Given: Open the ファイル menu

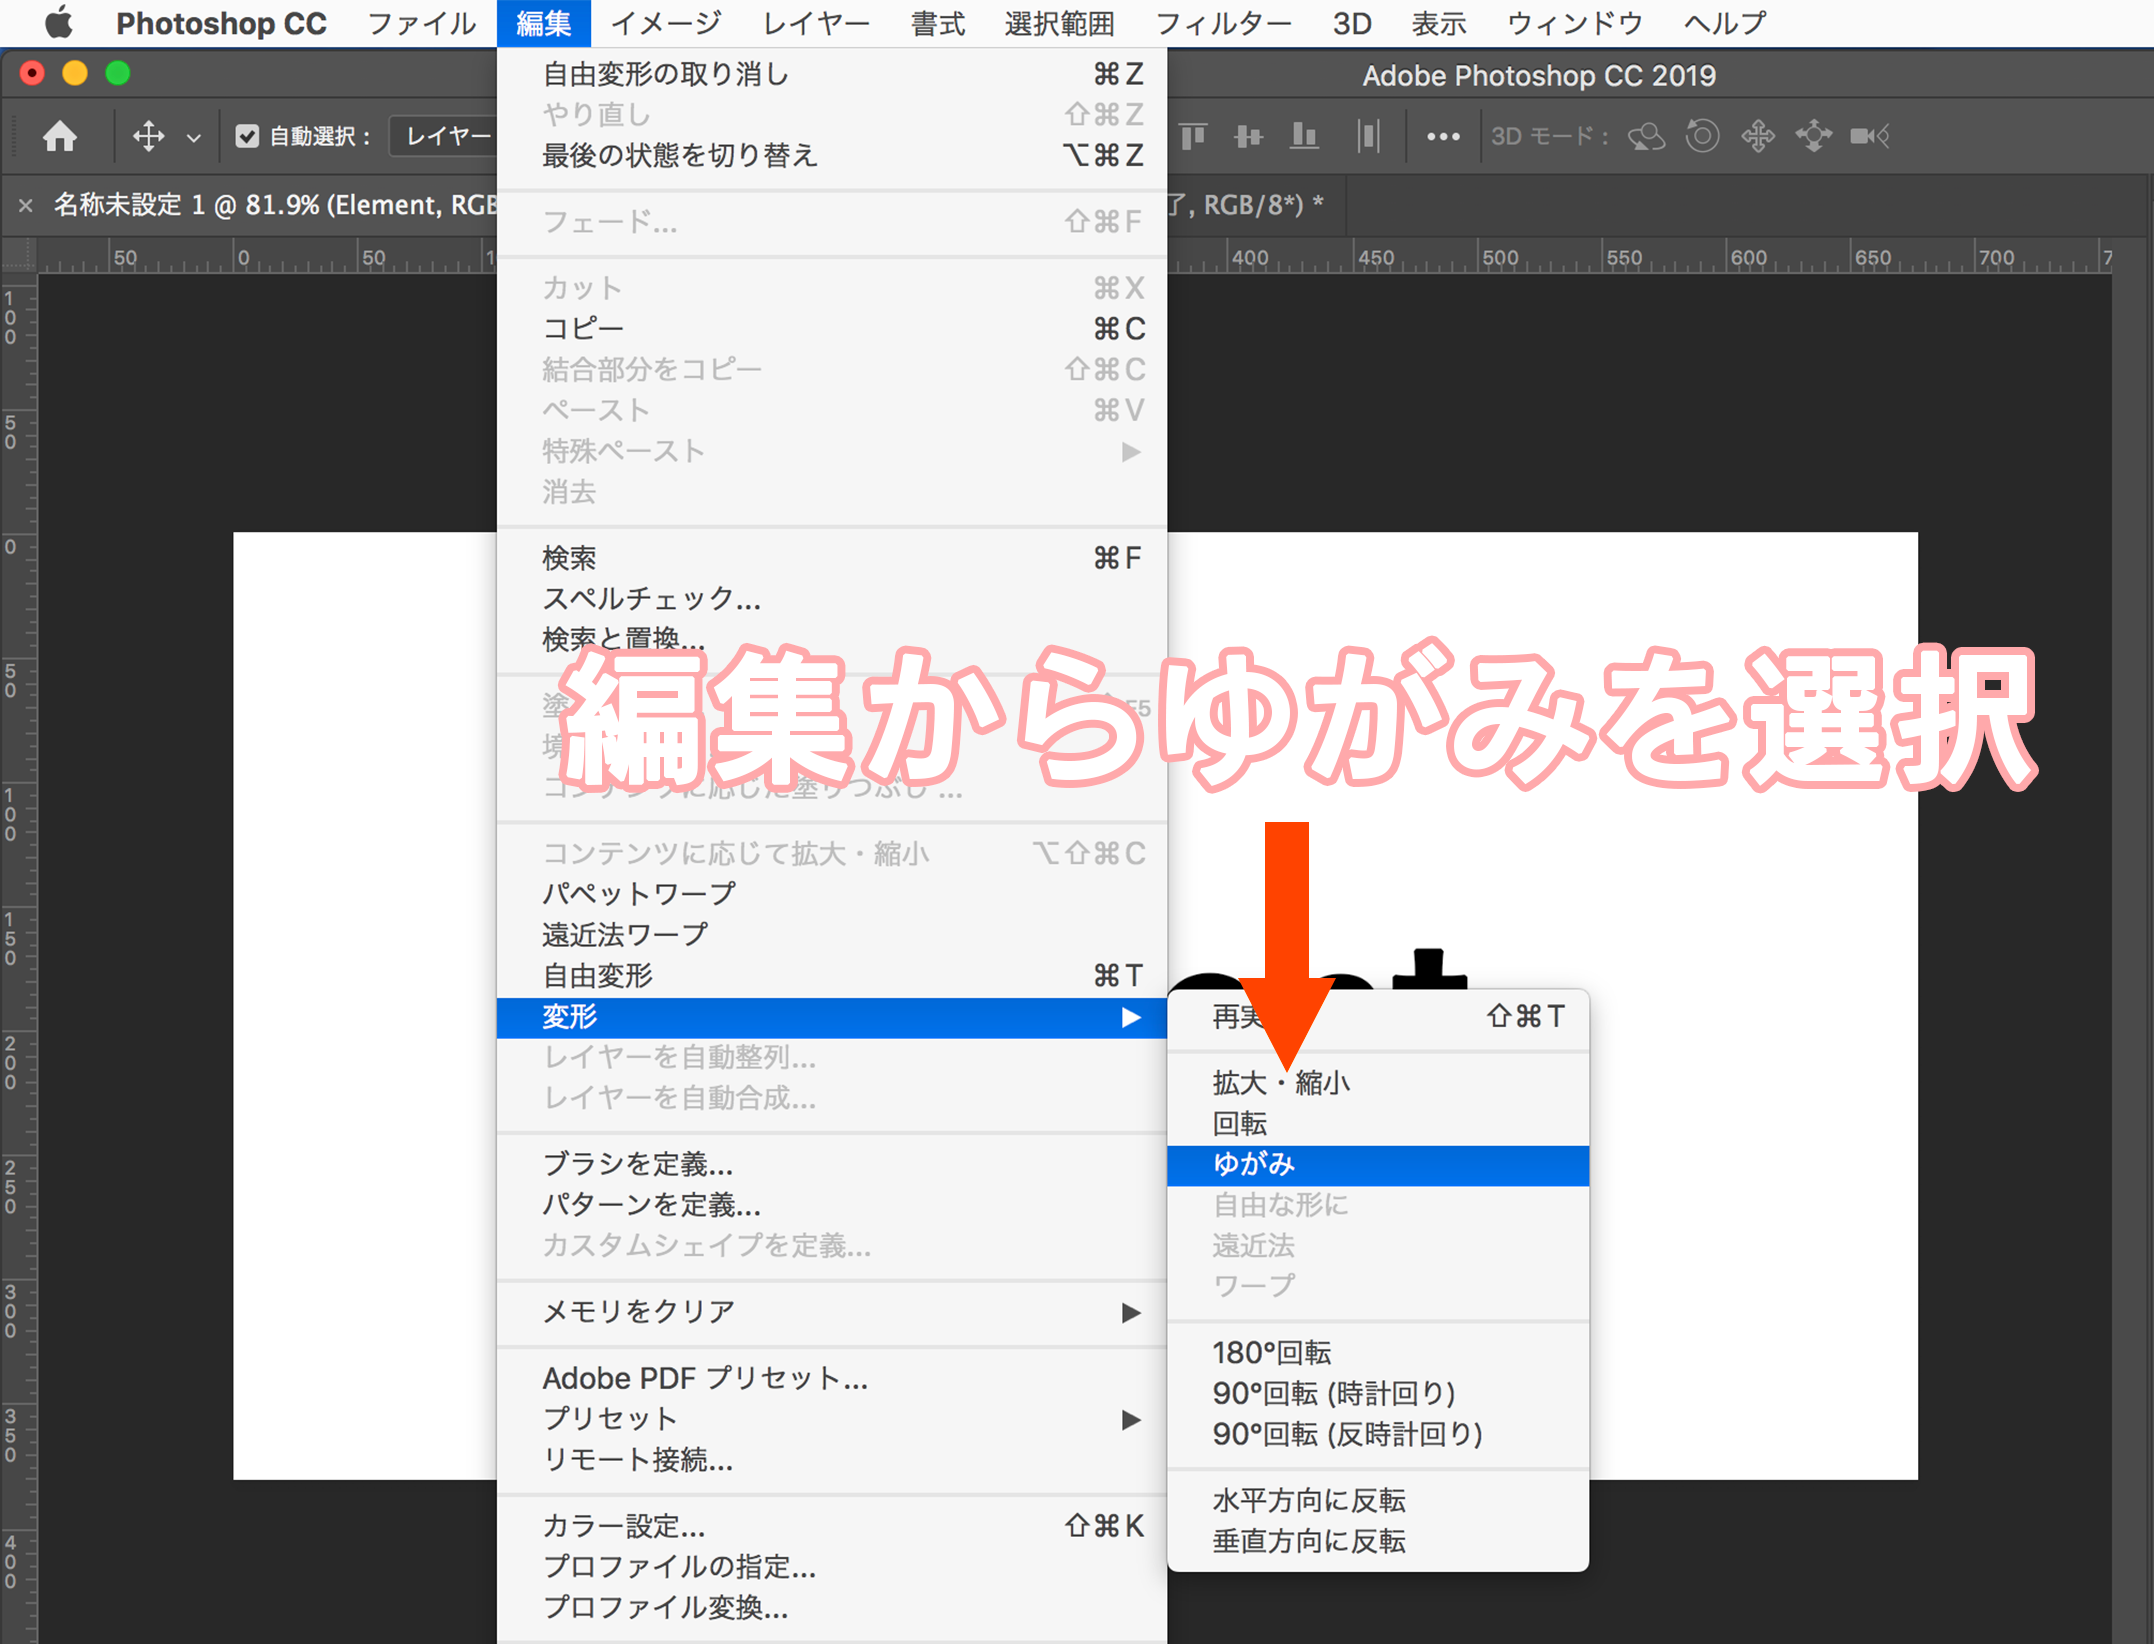Looking at the screenshot, I should pyautogui.click(x=421, y=23).
